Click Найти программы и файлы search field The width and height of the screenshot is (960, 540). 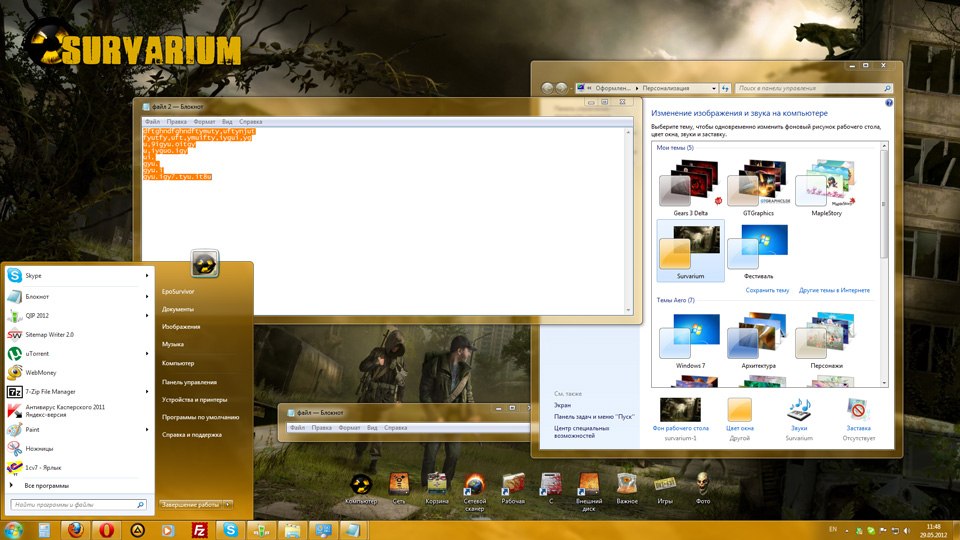click(x=78, y=504)
